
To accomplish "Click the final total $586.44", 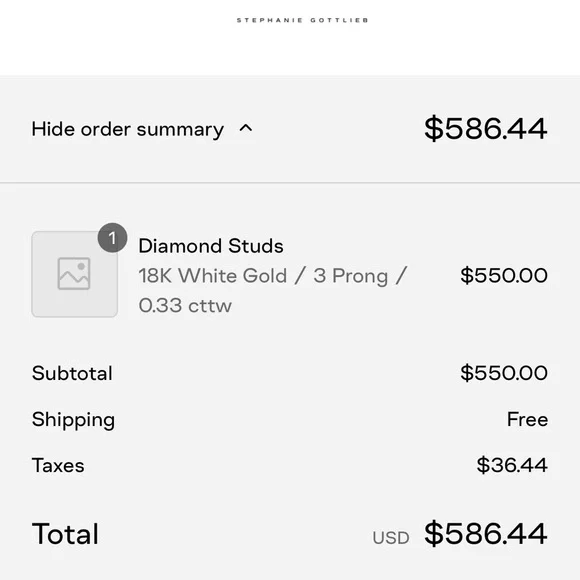I will click(486, 533).
